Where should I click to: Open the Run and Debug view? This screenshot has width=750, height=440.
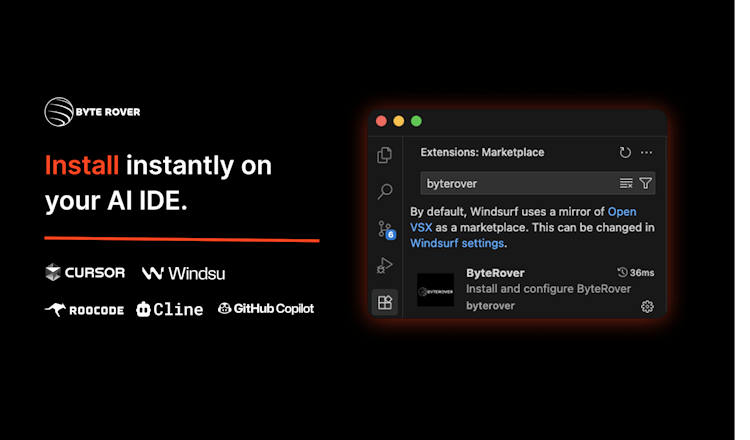click(x=385, y=265)
